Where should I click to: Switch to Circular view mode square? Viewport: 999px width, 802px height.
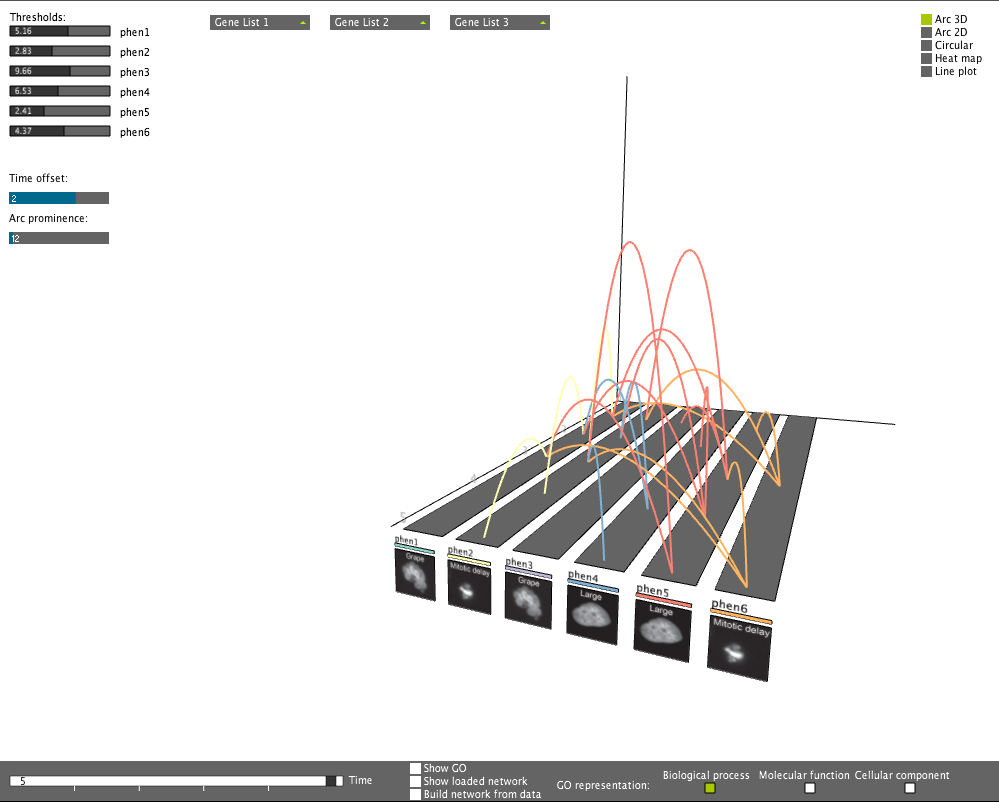pos(926,45)
